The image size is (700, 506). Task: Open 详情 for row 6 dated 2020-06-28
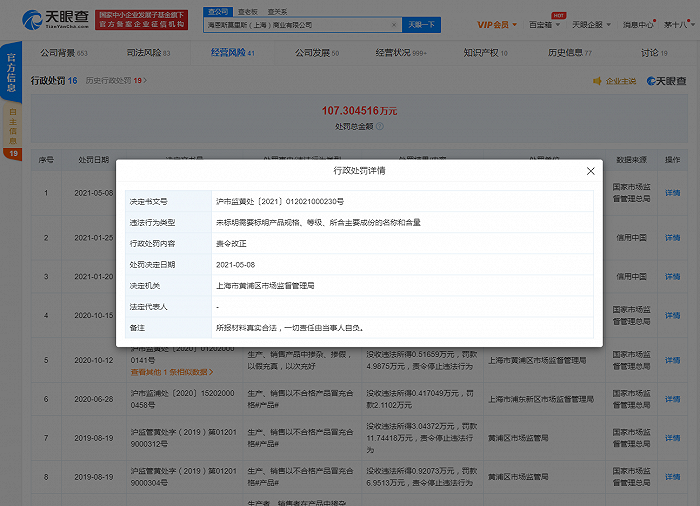[672, 399]
